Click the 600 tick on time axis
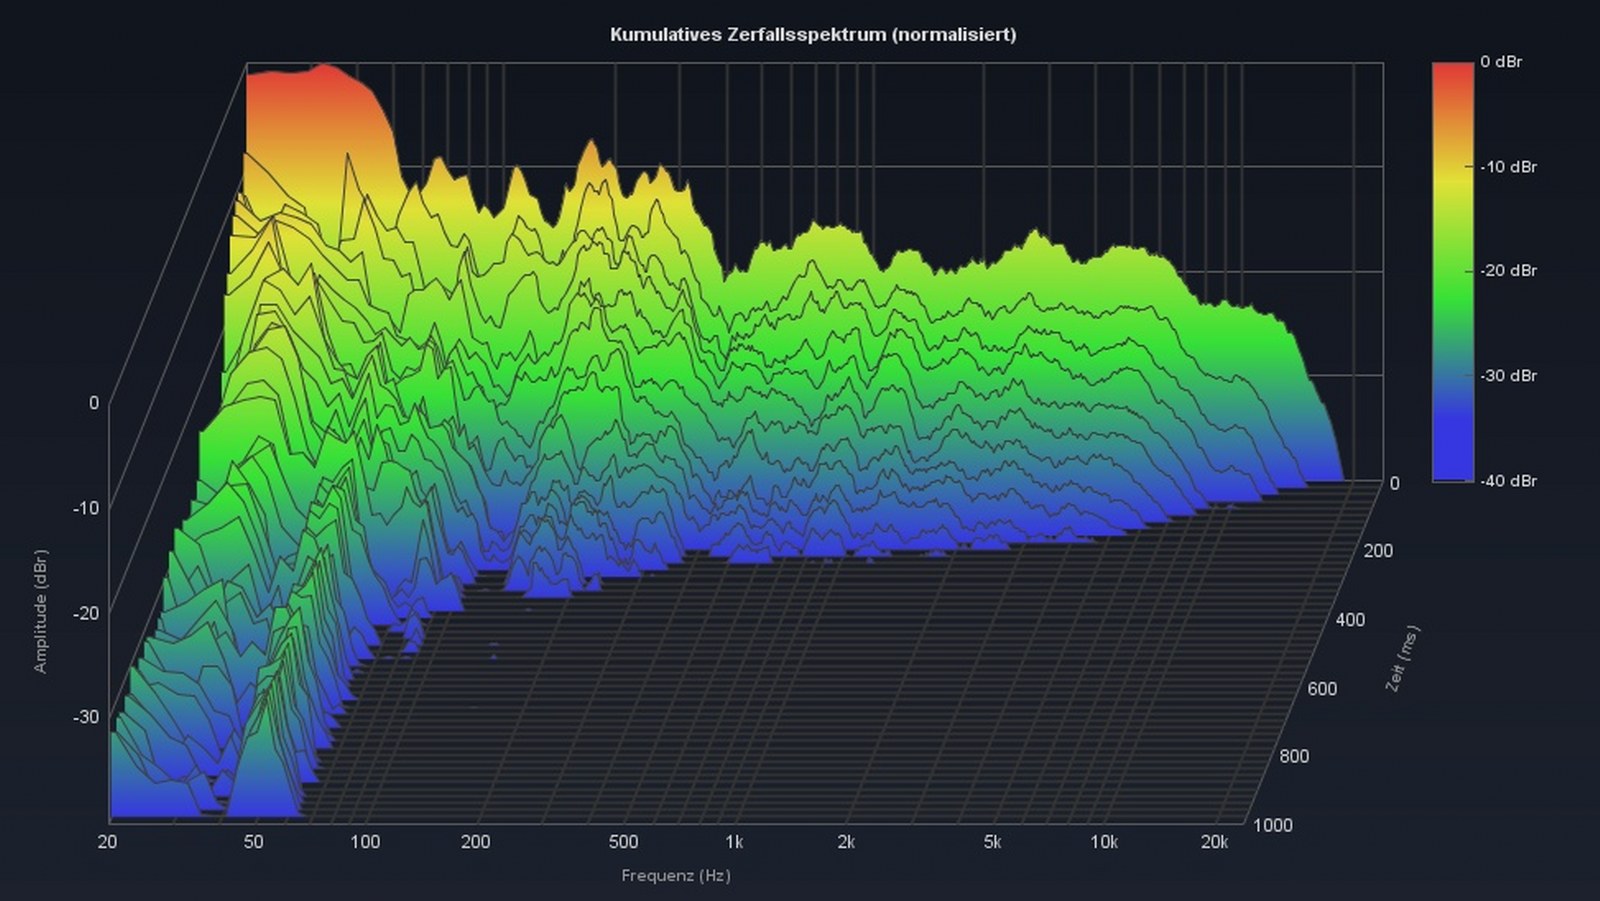This screenshot has height=901, width=1600. [x=1321, y=689]
